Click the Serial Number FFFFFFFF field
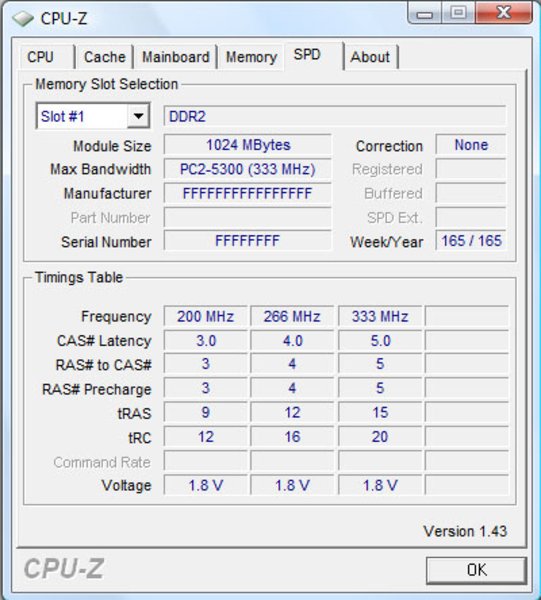The width and height of the screenshot is (541, 600). pyautogui.click(x=248, y=241)
